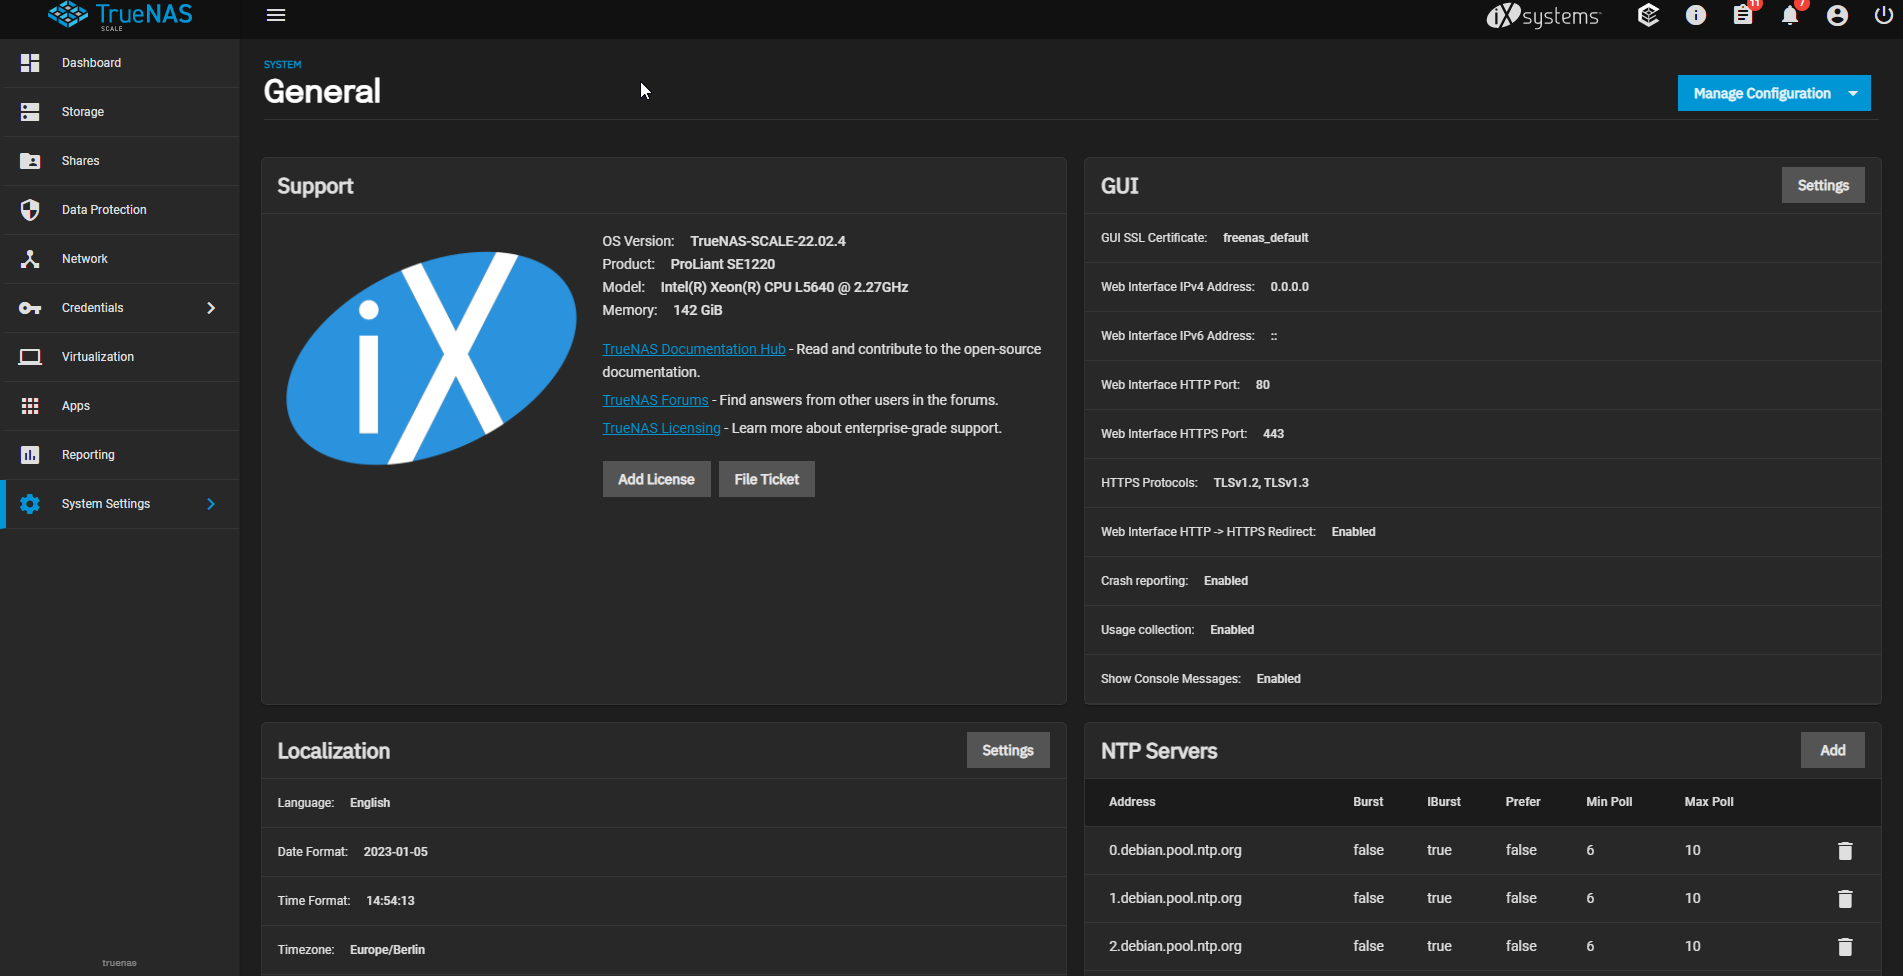Open the Jobs clipboard icon
1903x976 pixels.
tap(1743, 15)
